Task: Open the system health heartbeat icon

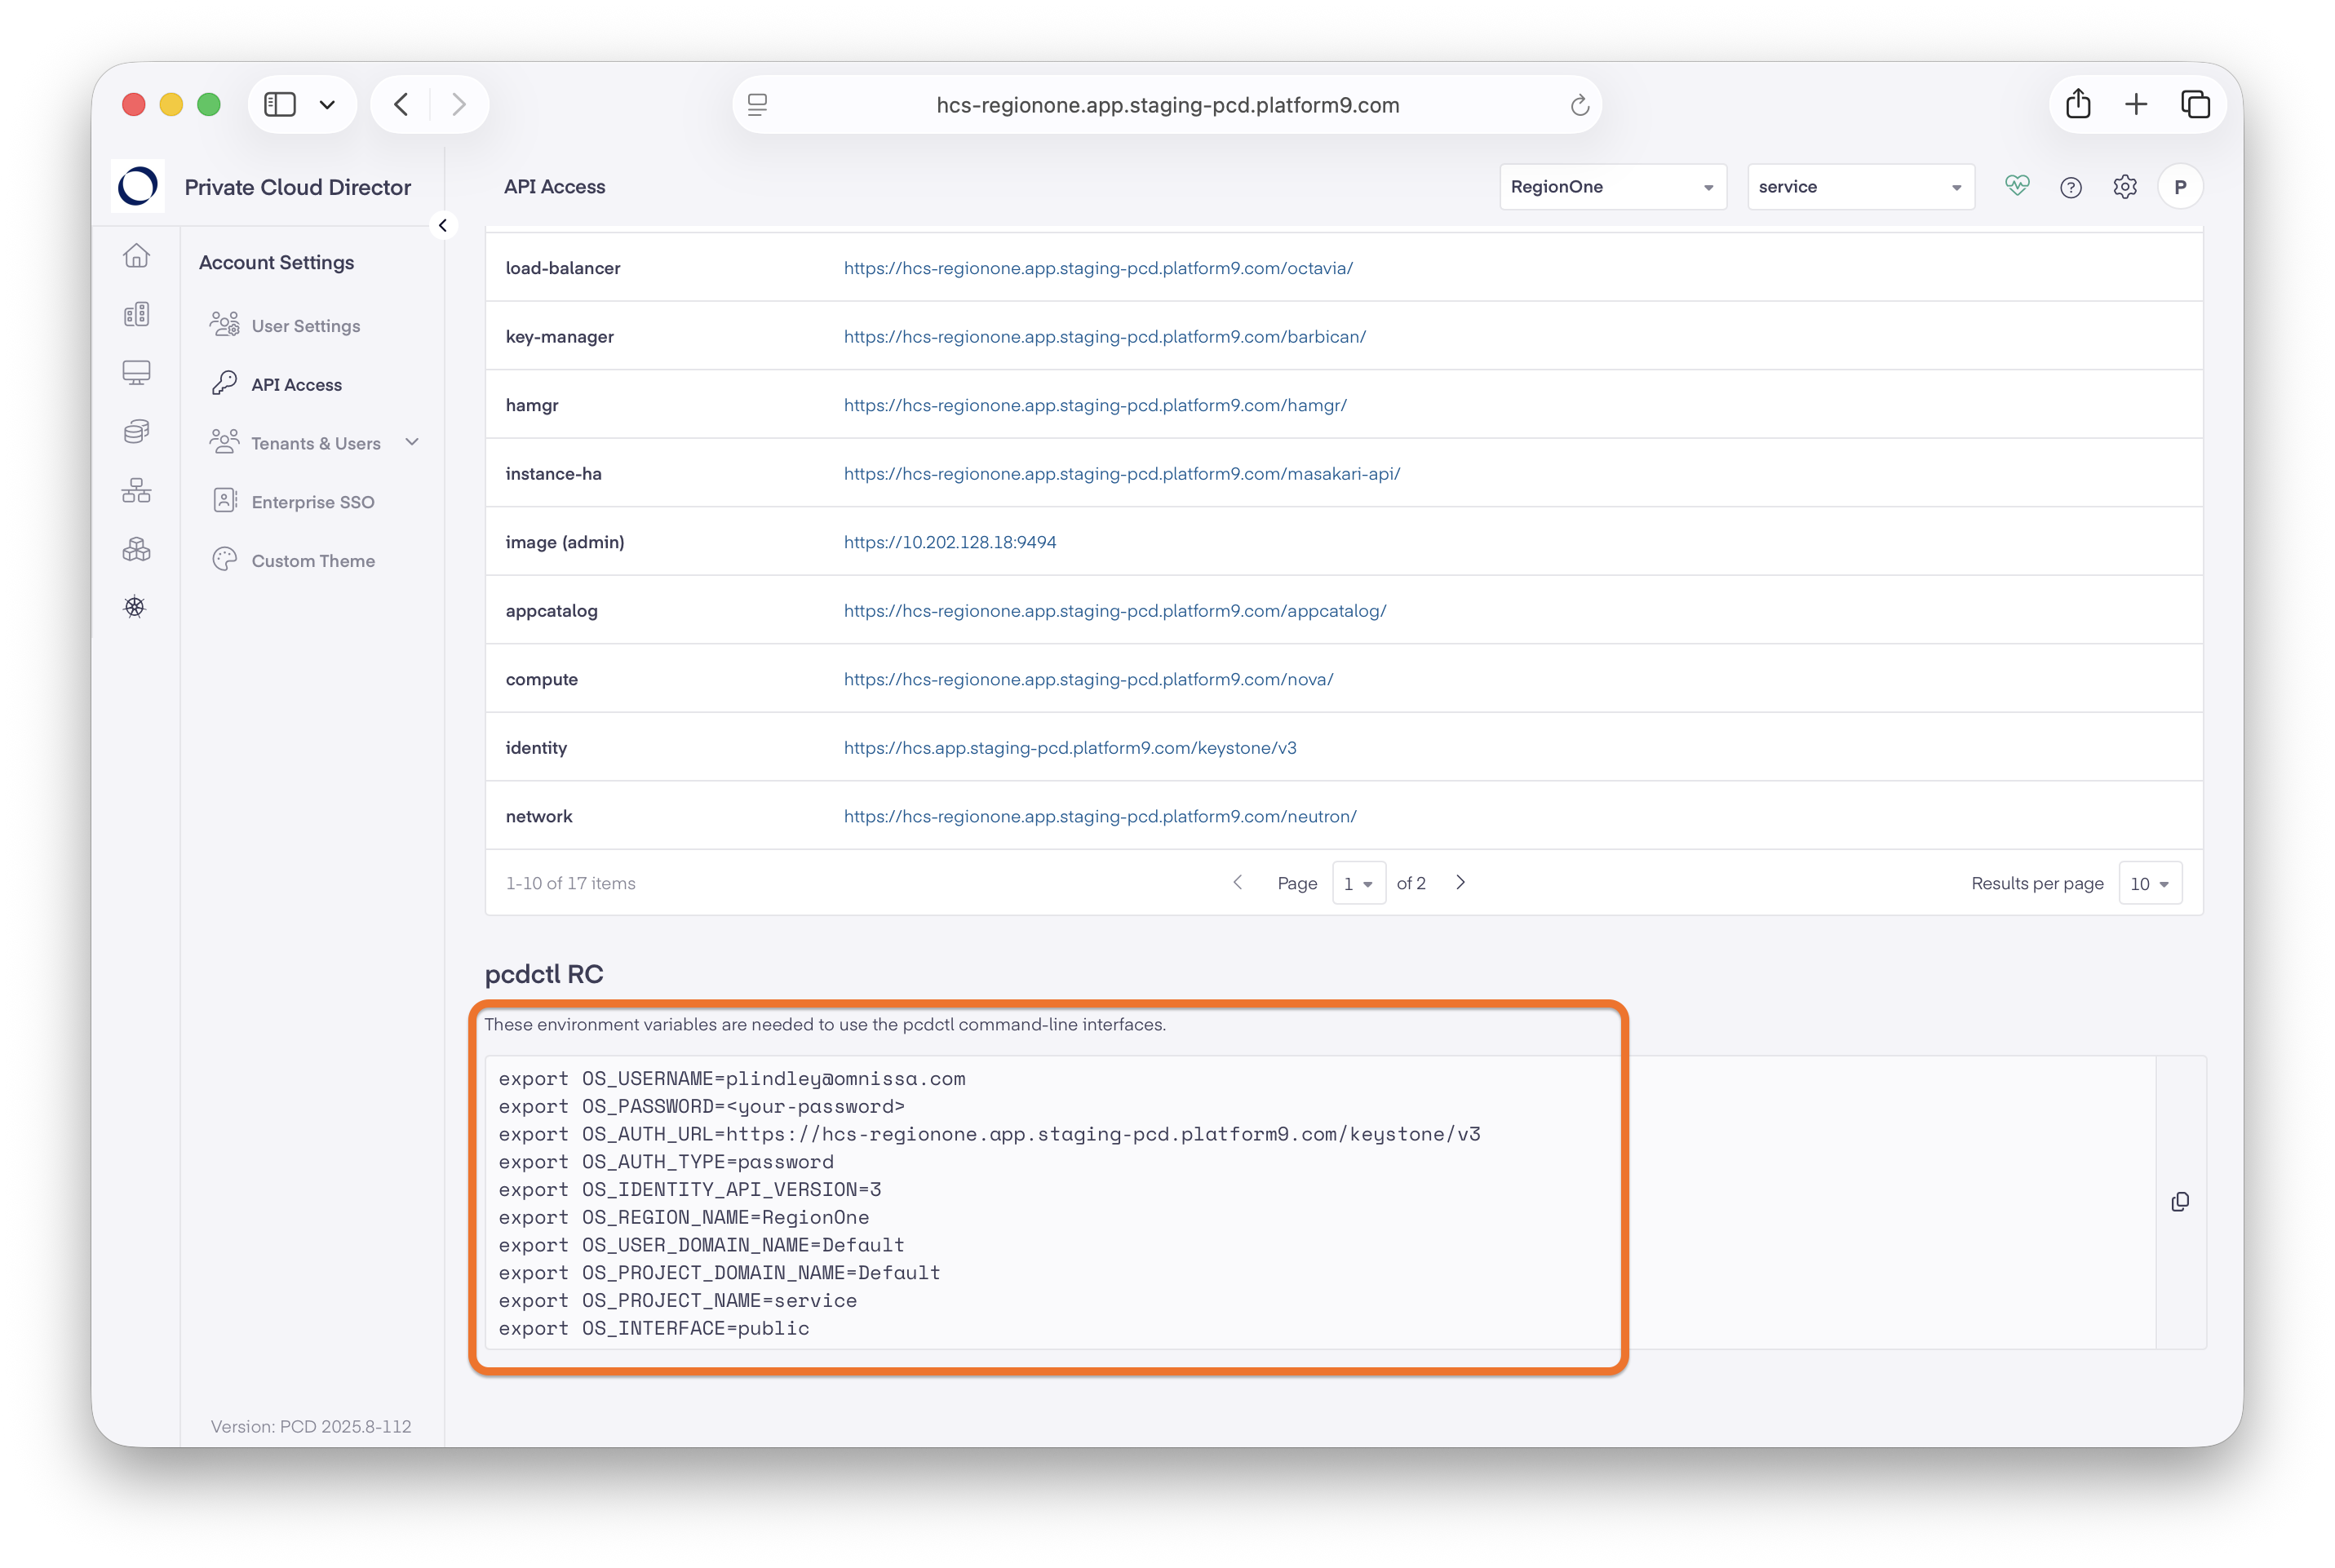Action: coord(2017,186)
